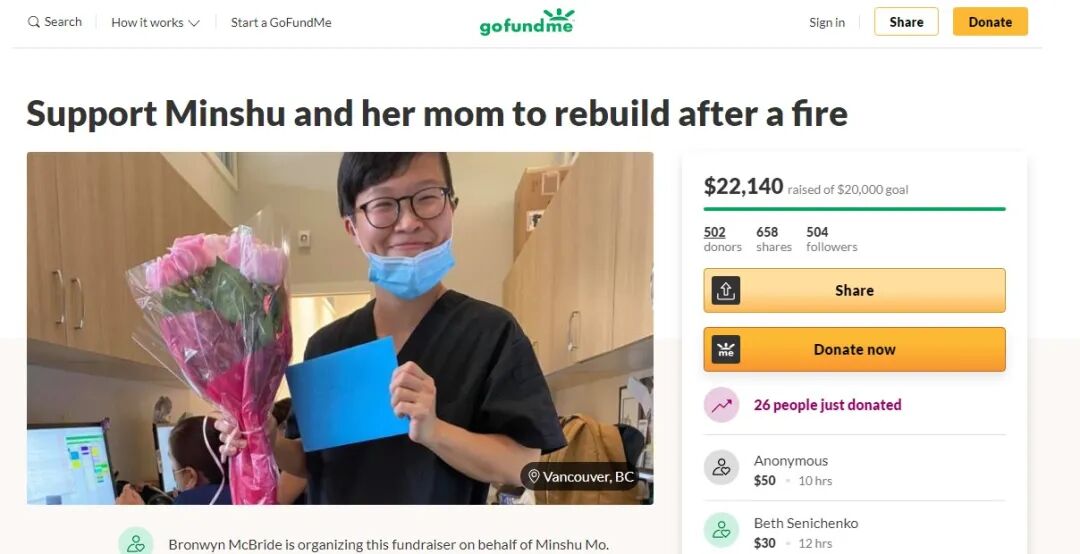
Task: Click the 26 people just donated text
Action: tap(827, 405)
